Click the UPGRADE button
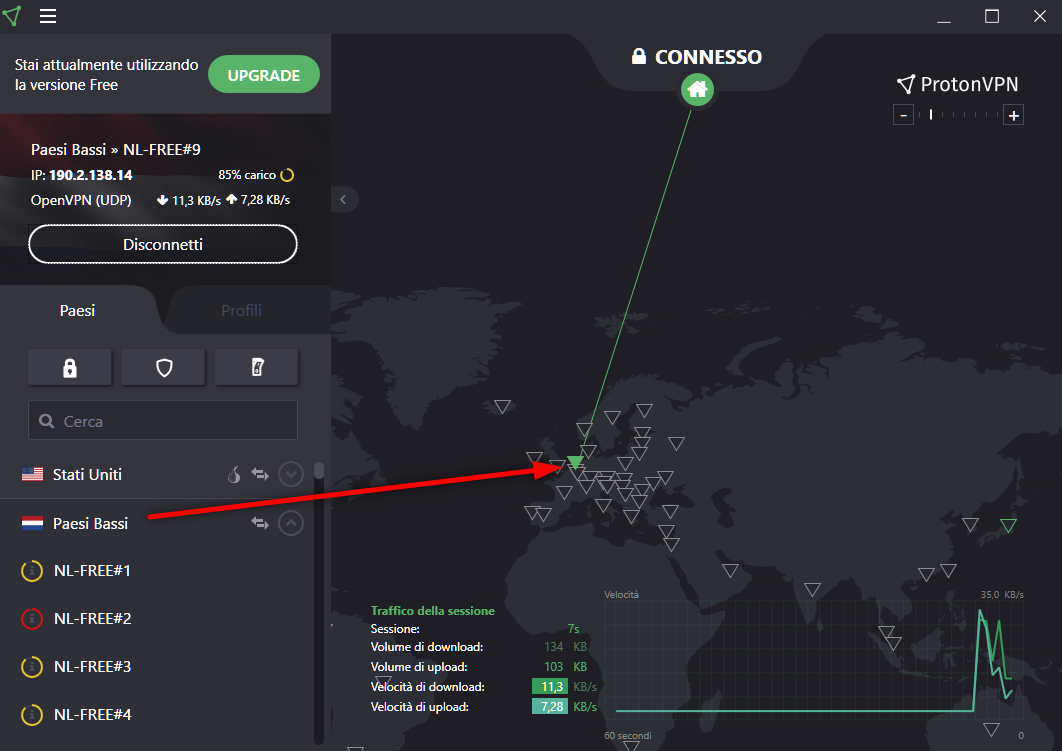The width and height of the screenshot is (1062, 751). coord(263,74)
